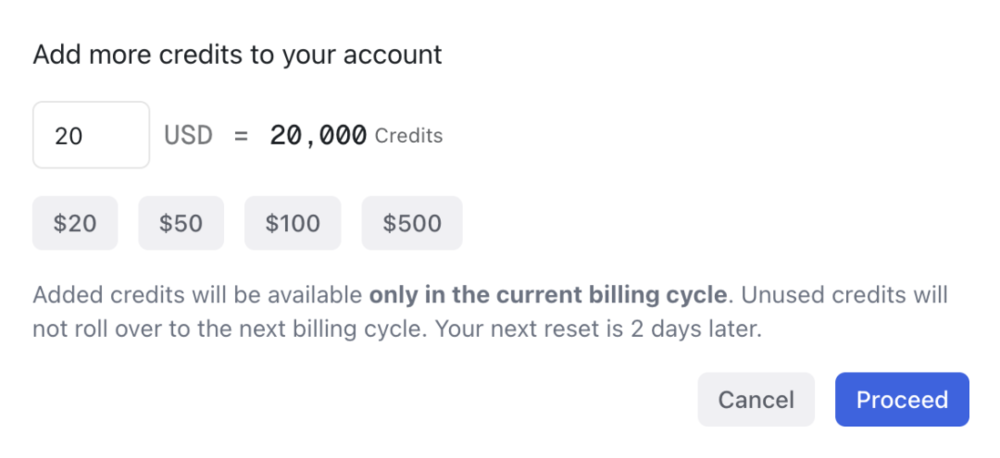Select the $500 preset amount
This screenshot has width=1000, height=458.
(x=412, y=223)
